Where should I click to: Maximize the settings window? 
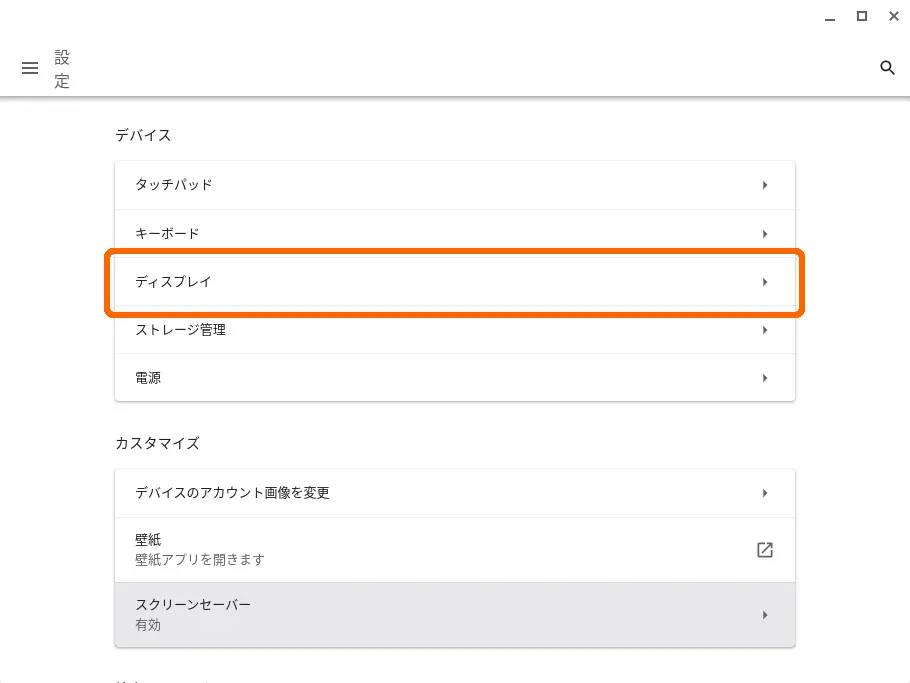click(x=862, y=16)
